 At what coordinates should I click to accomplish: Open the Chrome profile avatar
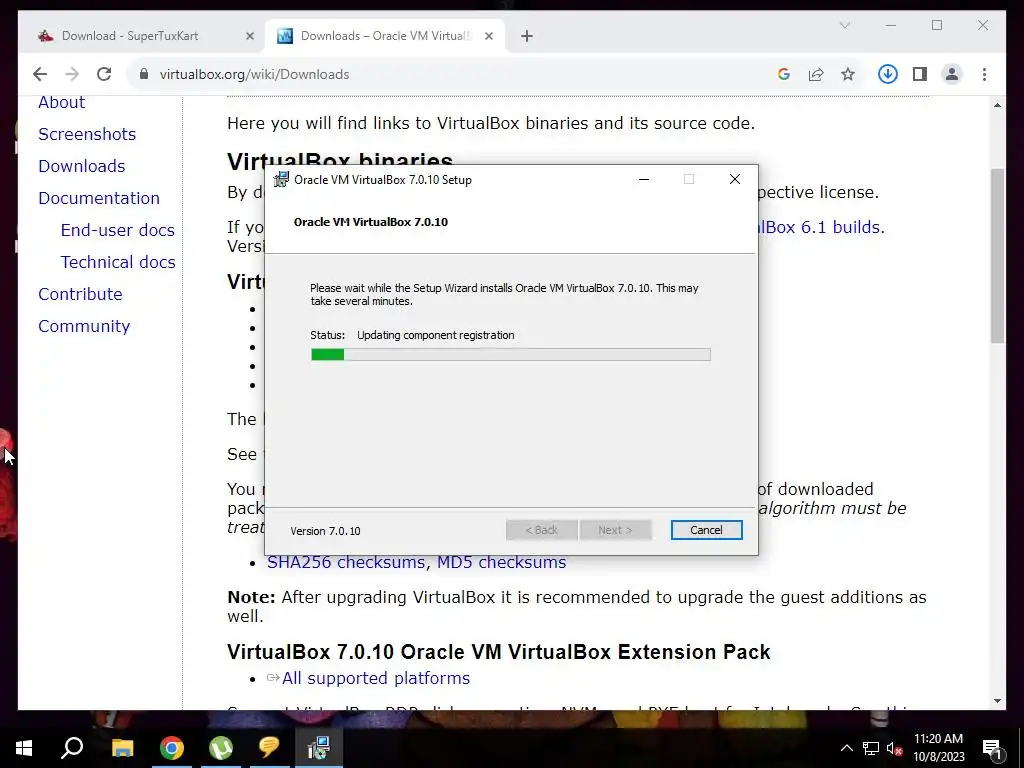[x=952, y=74]
